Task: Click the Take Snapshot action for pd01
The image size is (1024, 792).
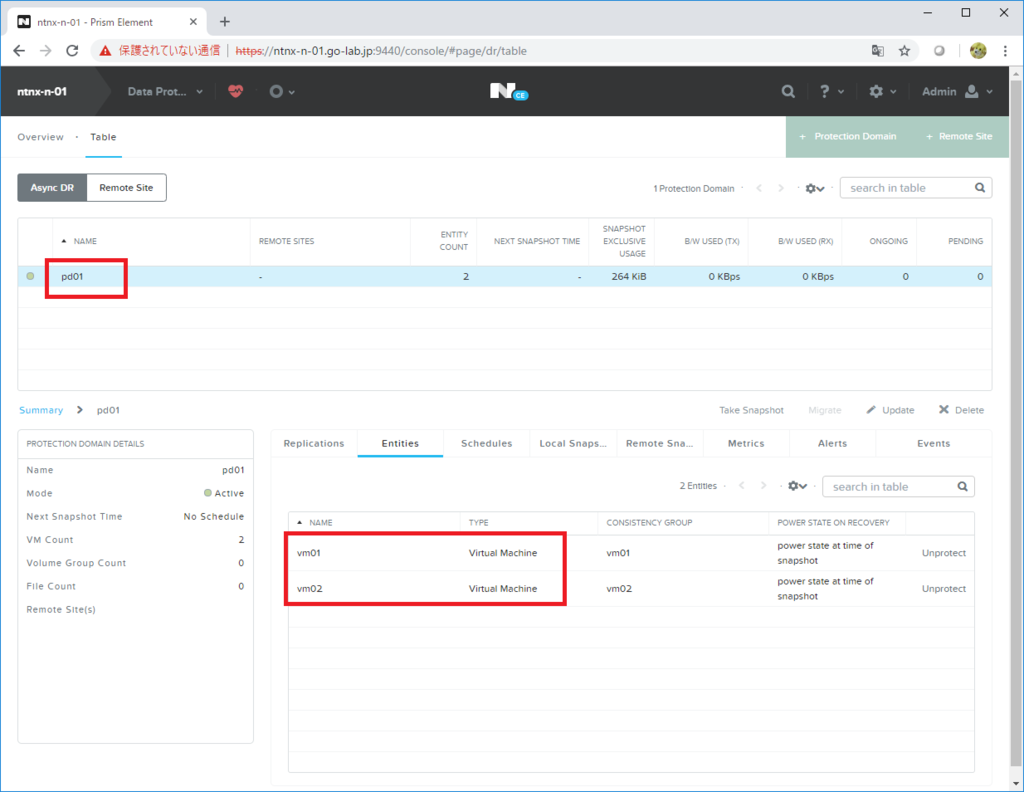Action: (x=751, y=410)
